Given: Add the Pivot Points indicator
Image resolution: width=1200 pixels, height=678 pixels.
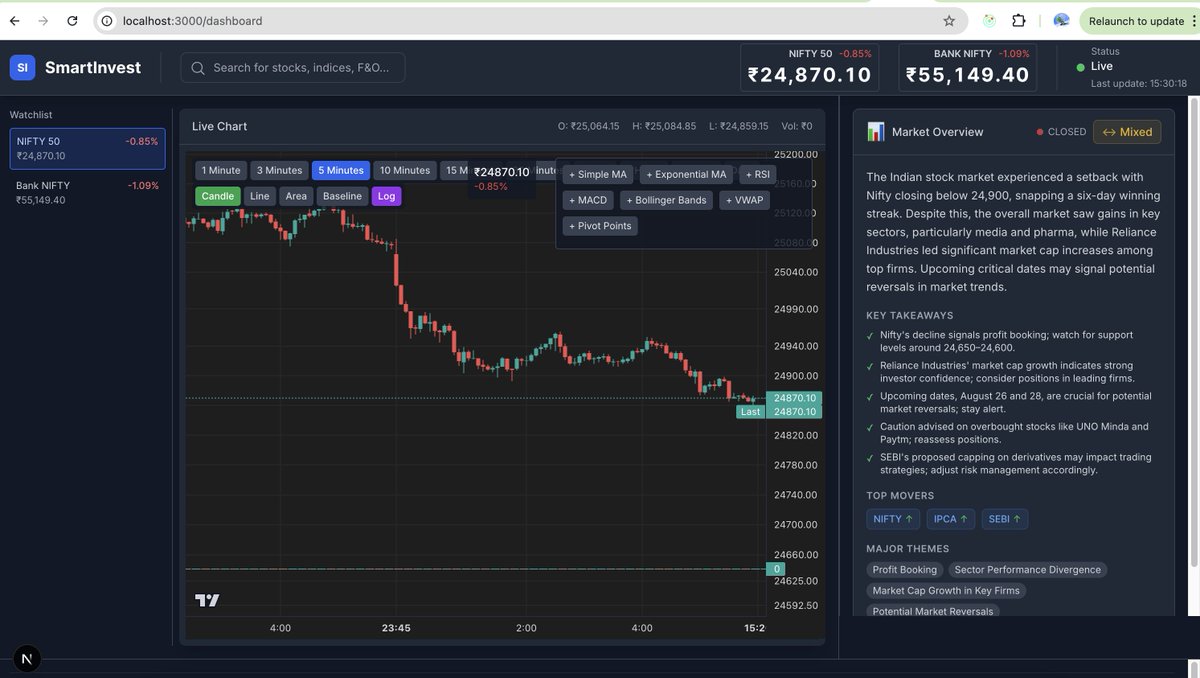Looking at the screenshot, I should 600,226.
